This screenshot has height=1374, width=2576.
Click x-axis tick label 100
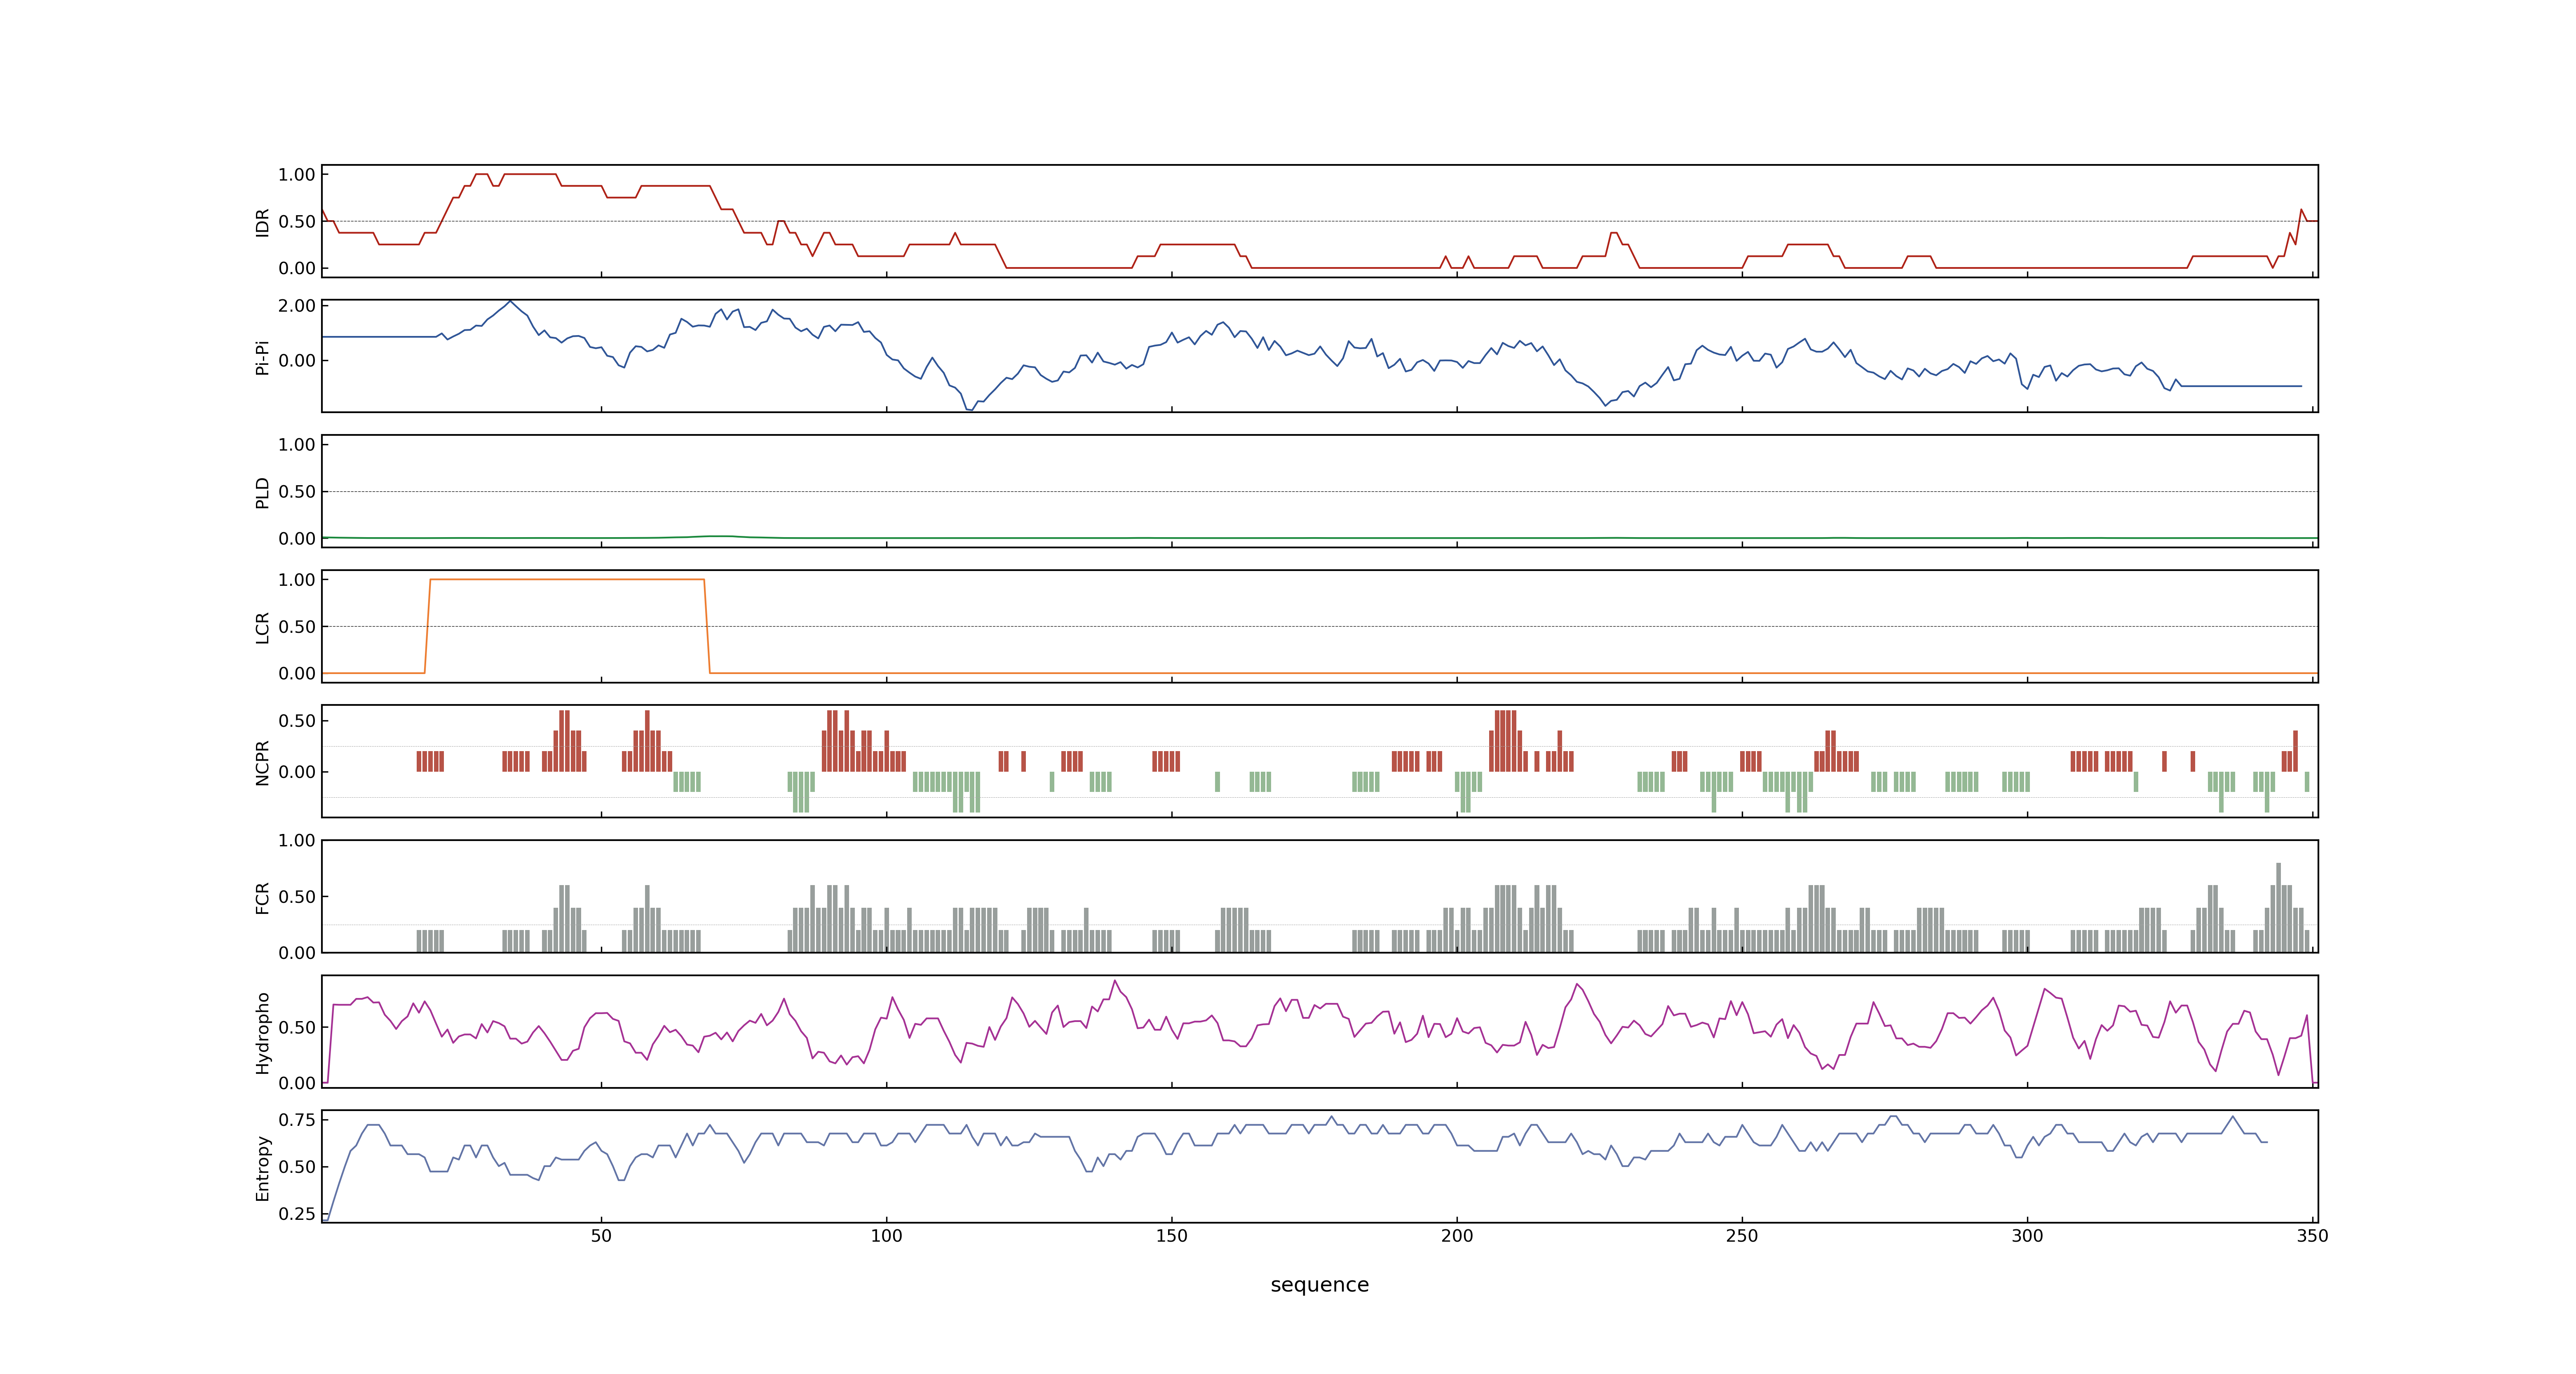tap(886, 1236)
